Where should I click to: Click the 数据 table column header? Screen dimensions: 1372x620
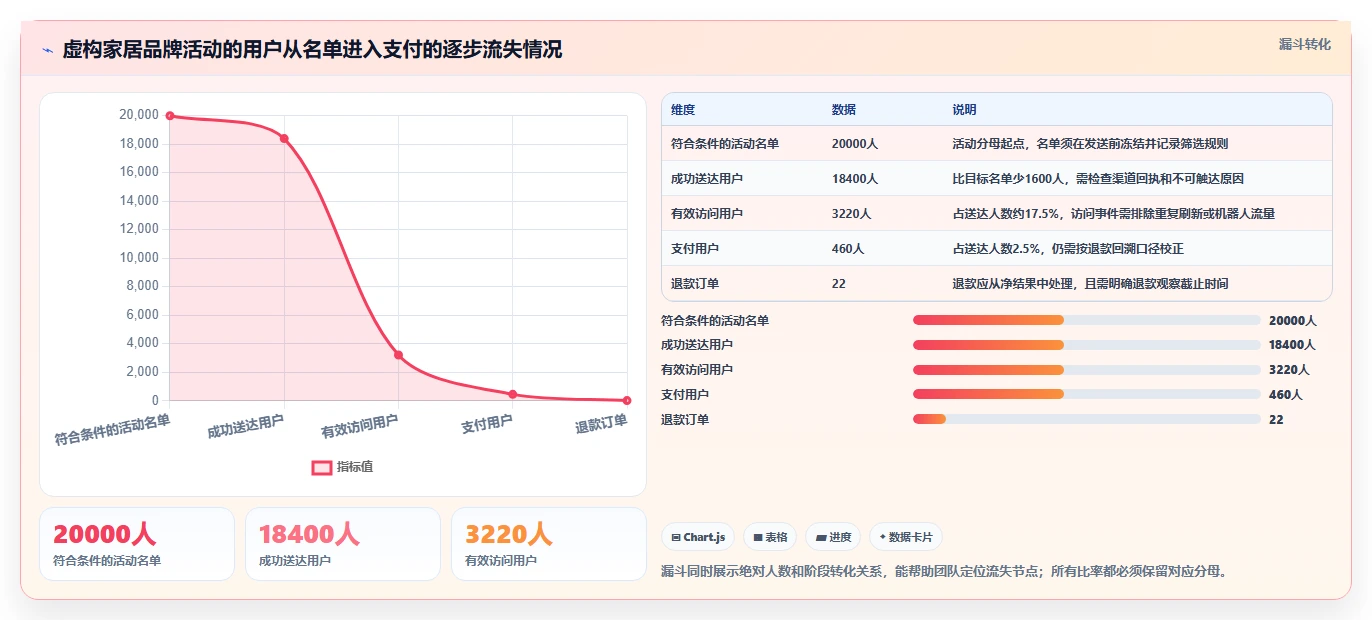(x=844, y=110)
